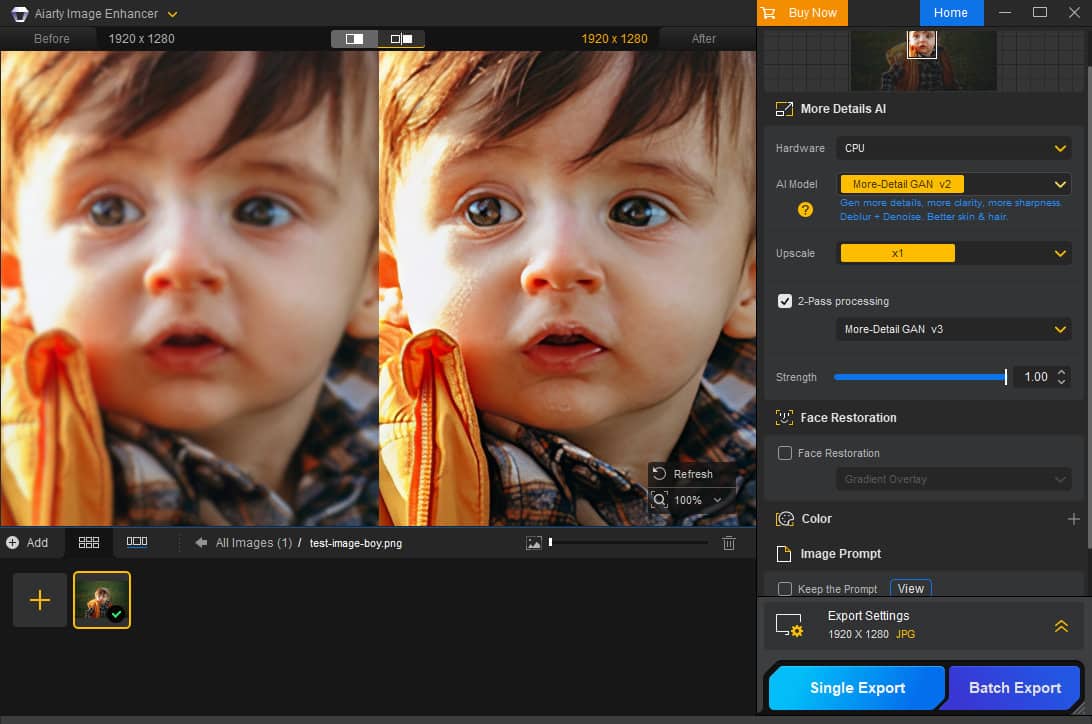The width and height of the screenshot is (1092, 724).
Task: Click the yellow help question mark icon
Action: tap(805, 210)
